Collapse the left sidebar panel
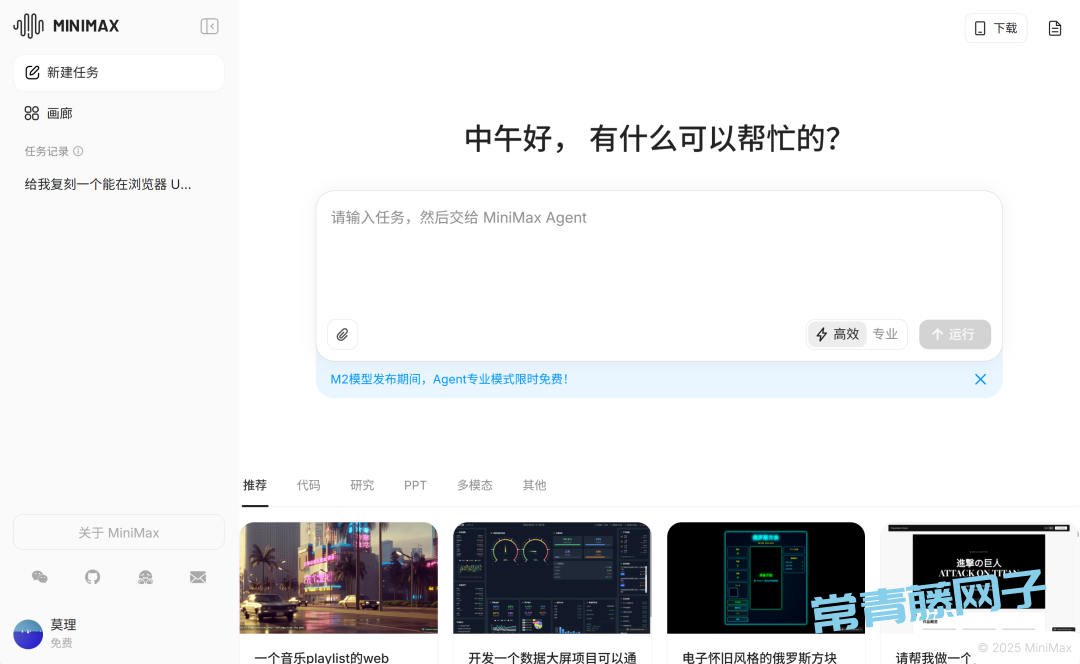Screen dimensions: 1080x664 click(209, 27)
